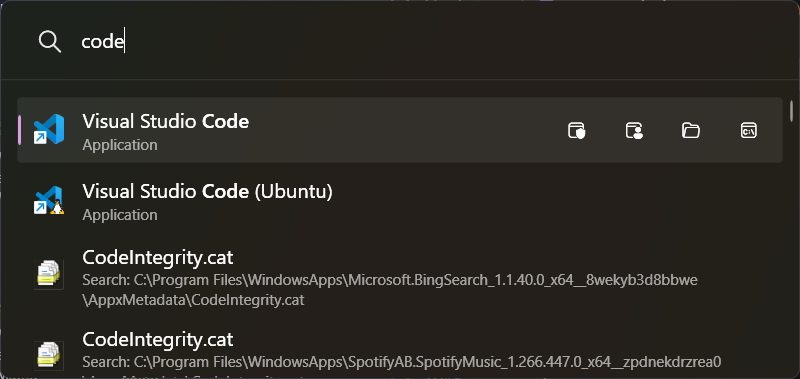Click file icon of Spotify CodeIntegrity.cat

click(48, 356)
